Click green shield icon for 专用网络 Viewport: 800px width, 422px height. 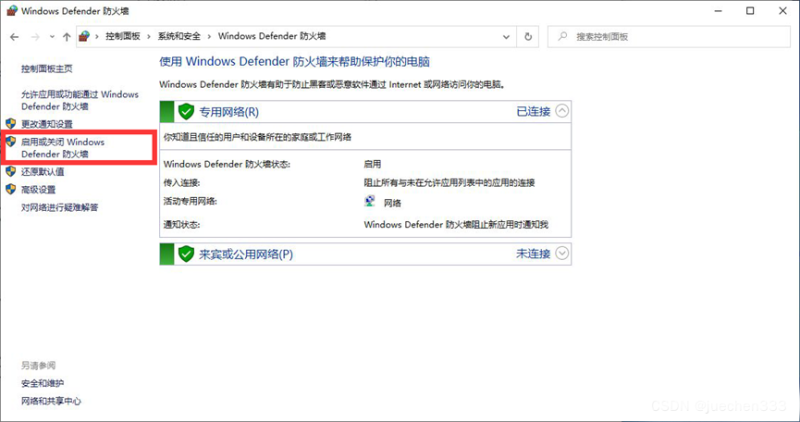click(186, 111)
